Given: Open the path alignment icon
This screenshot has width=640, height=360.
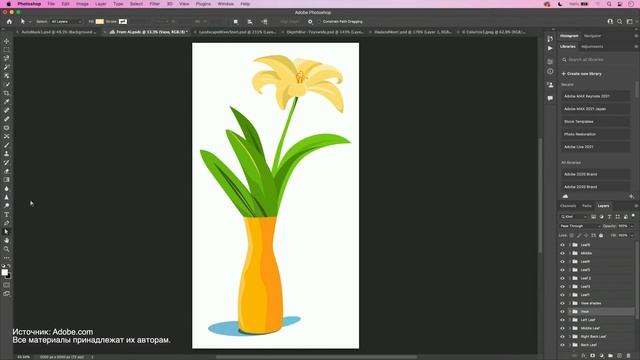Looking at the screenshot, I should click(x=250, y=22).
